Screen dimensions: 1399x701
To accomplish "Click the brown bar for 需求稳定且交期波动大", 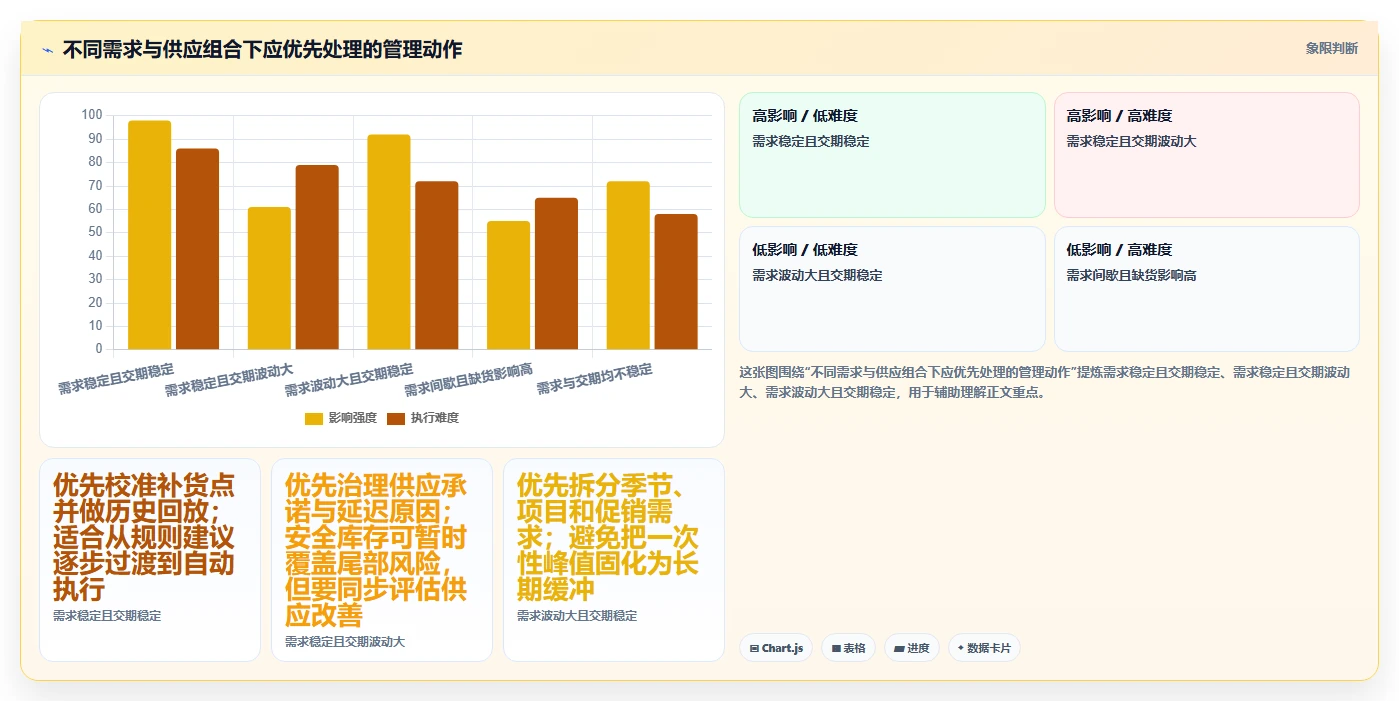I will [317, 257].
